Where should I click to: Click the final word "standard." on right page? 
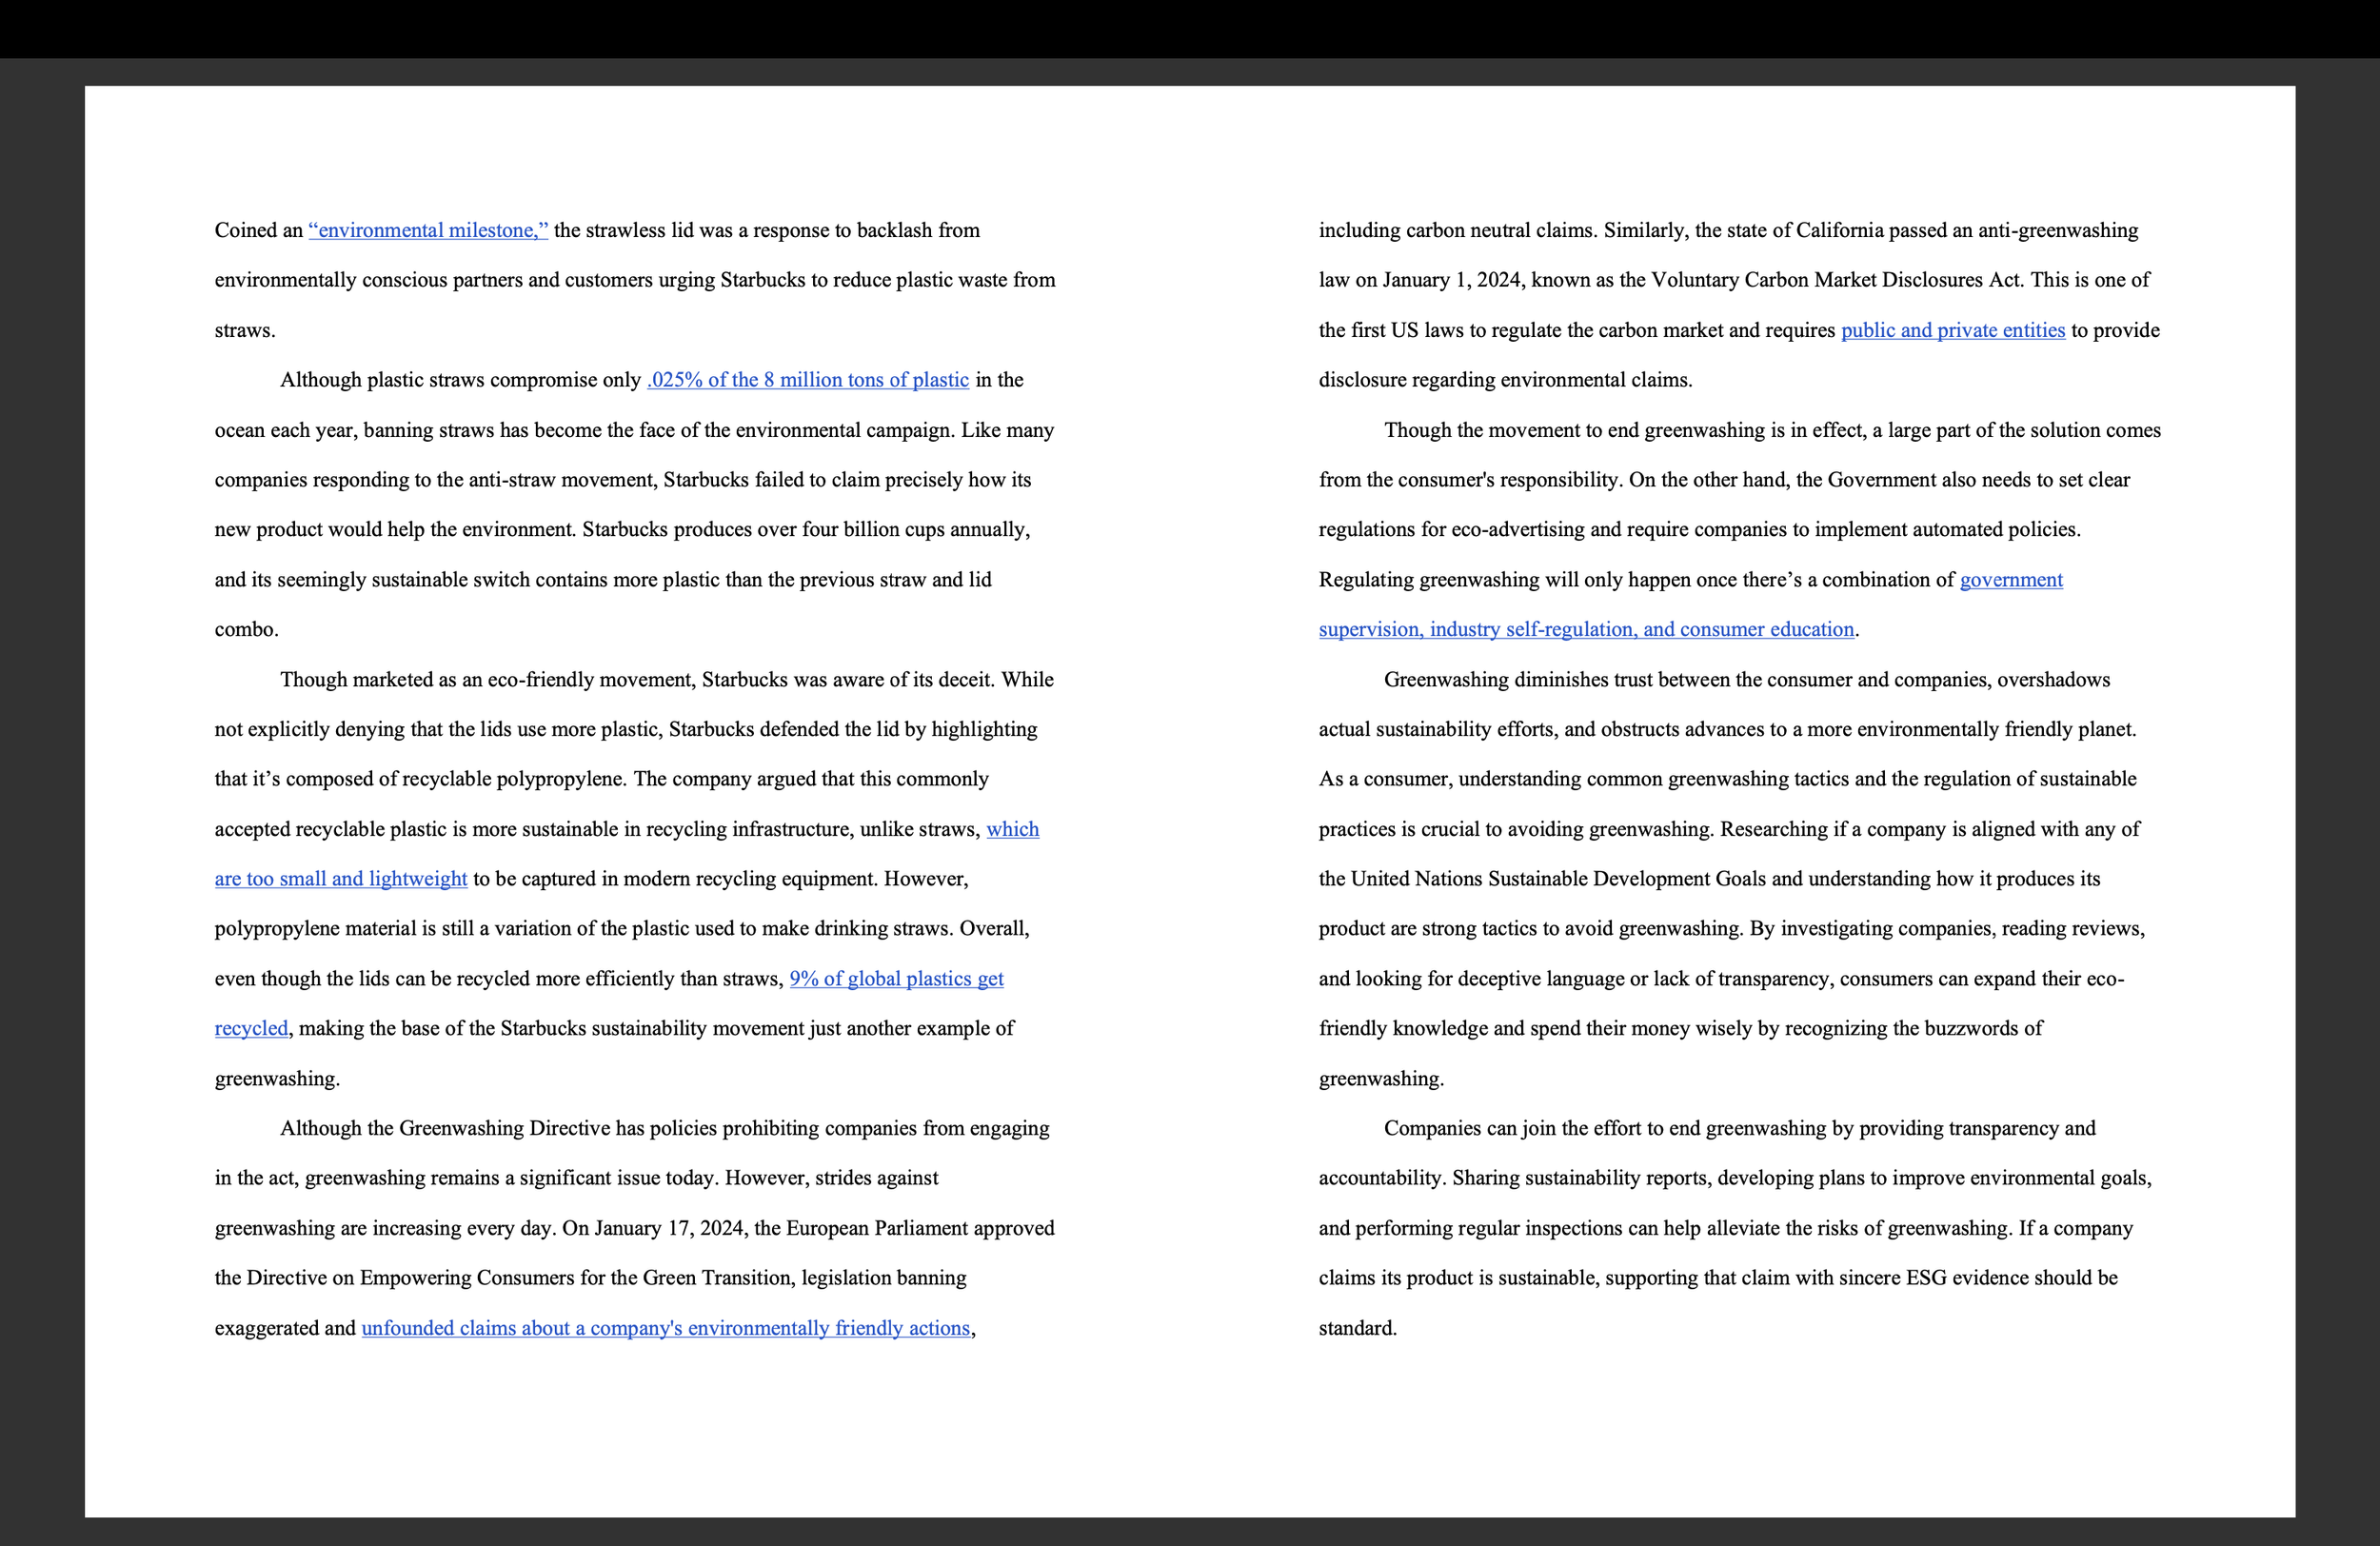coord(1357,1328)
